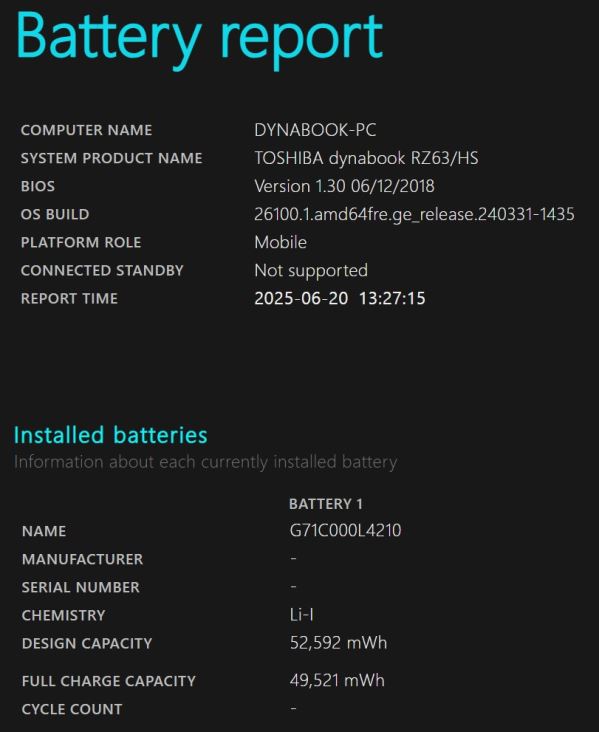Select the DYNABOOK-PC computer name value
This screenshot has height=732, width=599.
coord(315,130)
